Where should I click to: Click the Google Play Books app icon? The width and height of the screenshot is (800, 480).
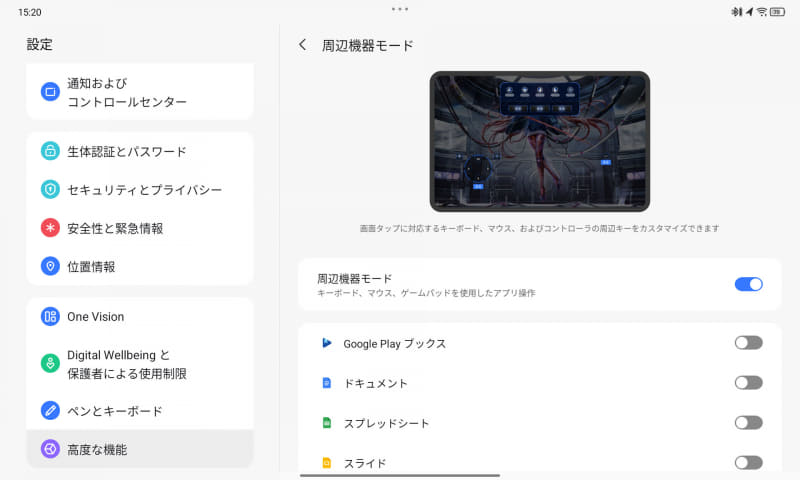click(x=327, y=343)
